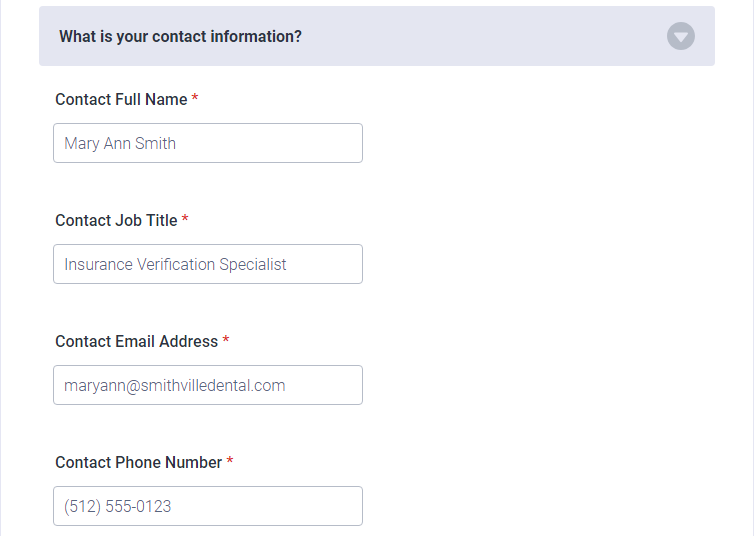The height and width of the screenshot is (536, 754).
Task: Click the red asterisk beside Email Address
Action: (226, 339)
